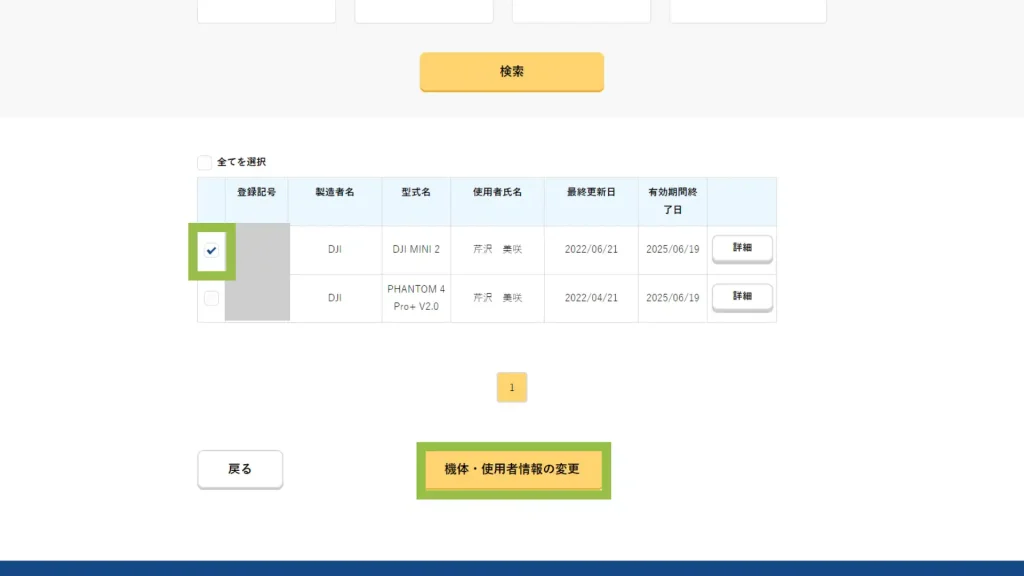
Task: Open 詳細 for the PHANTOM 4 Pro+ row
Action: (742, 297)
